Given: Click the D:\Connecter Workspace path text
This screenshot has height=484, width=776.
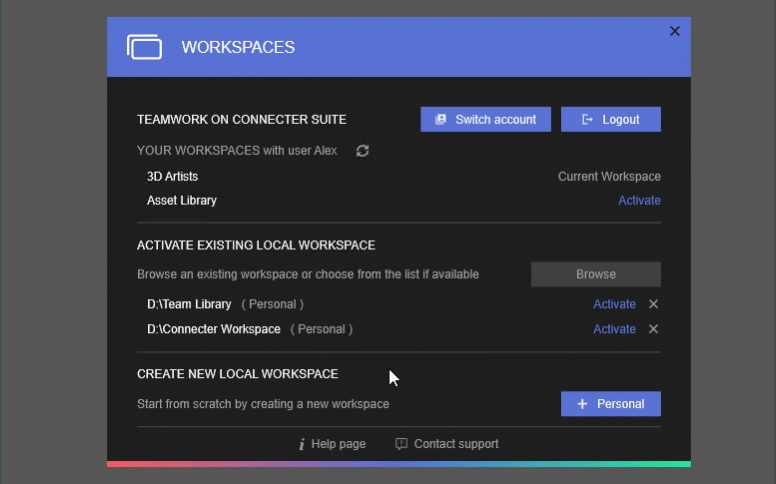Looking at the screenshot, I should click(214, 329).
